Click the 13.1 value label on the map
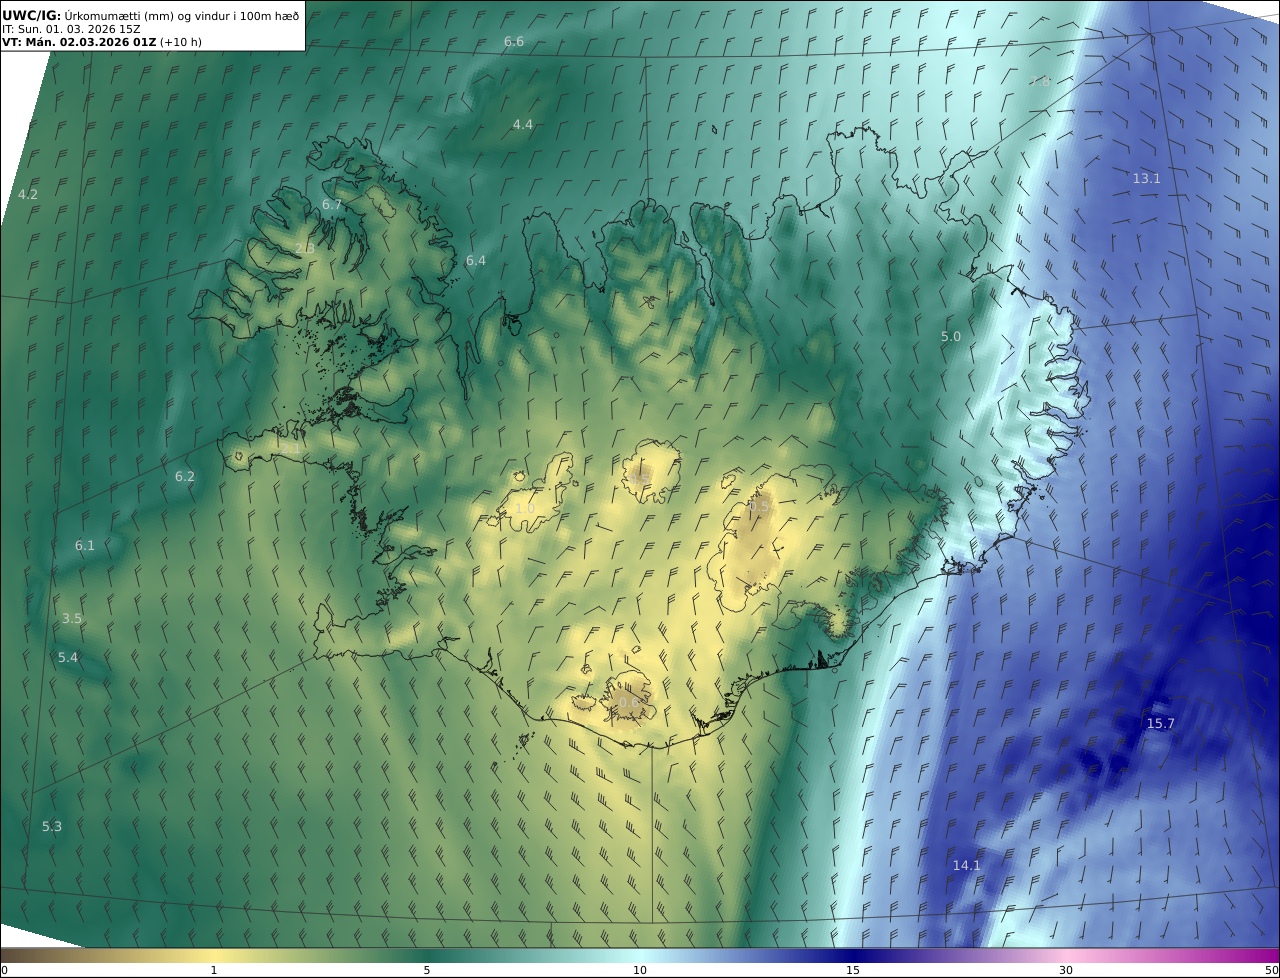Viewport: 1280px width, 978px height. (1147, 179)
